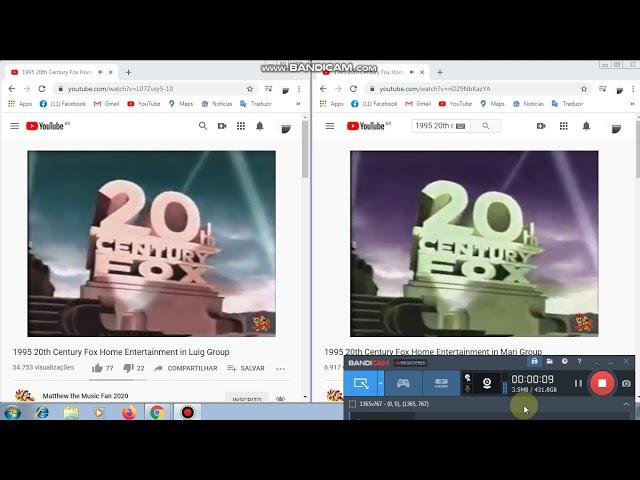The height and width of the screenshot is (480, 640).
Task: Open screen recording mode dropdown arrow
Action: click(x=380, y=383)
